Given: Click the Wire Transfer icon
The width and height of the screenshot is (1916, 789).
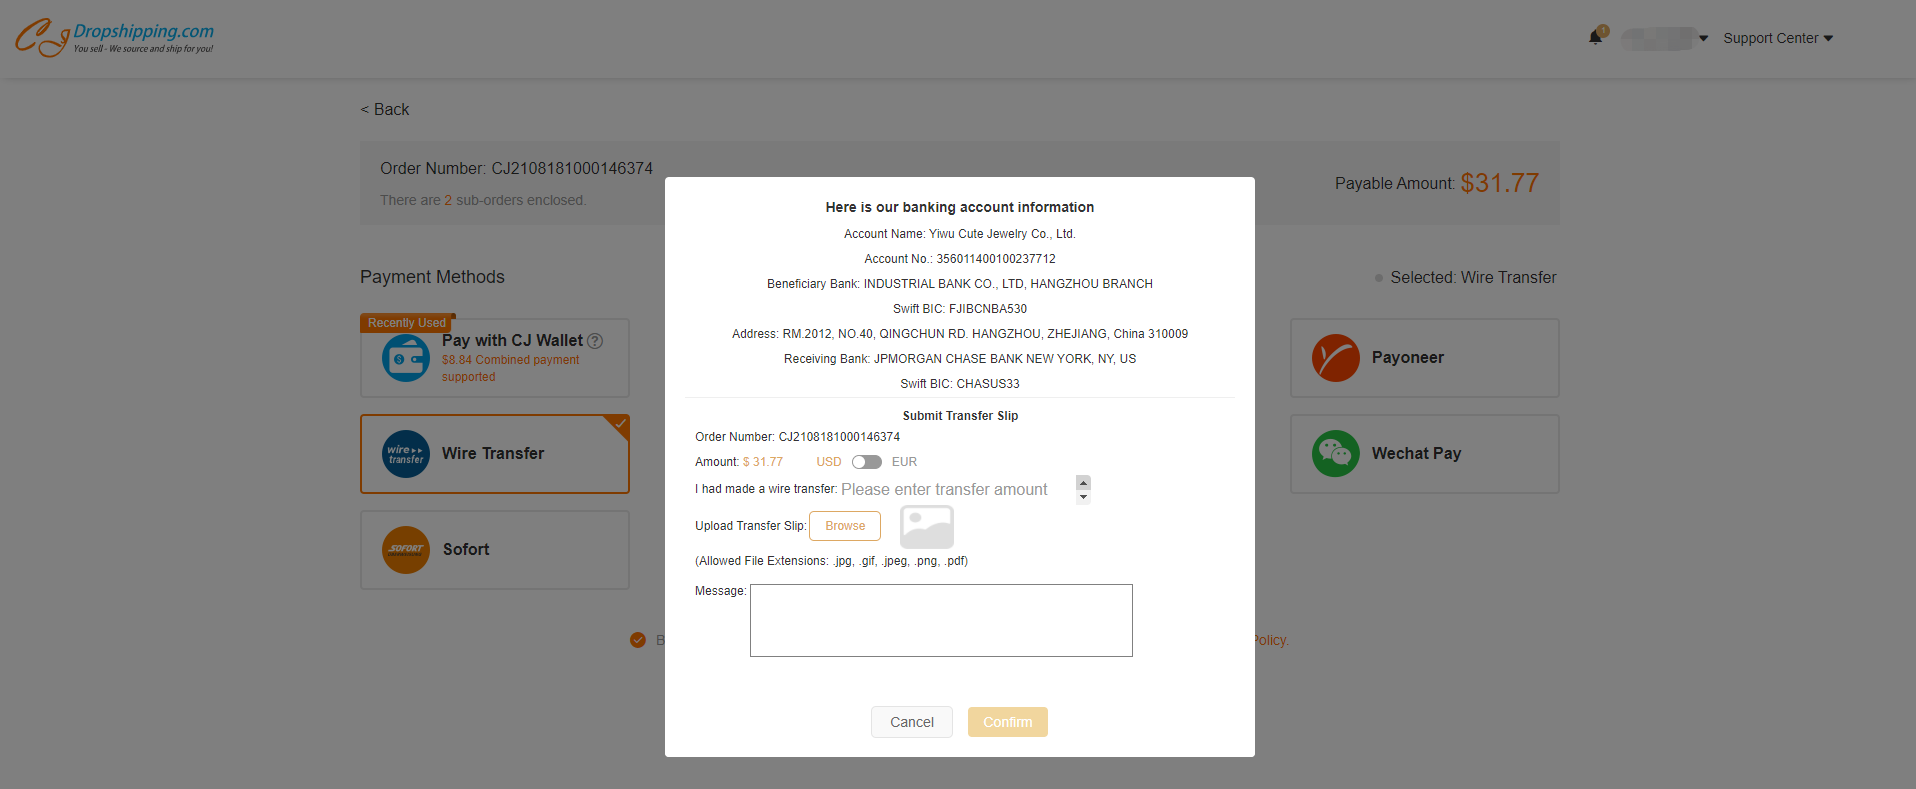Looking at the screenshot, I should tap(406, 454).
